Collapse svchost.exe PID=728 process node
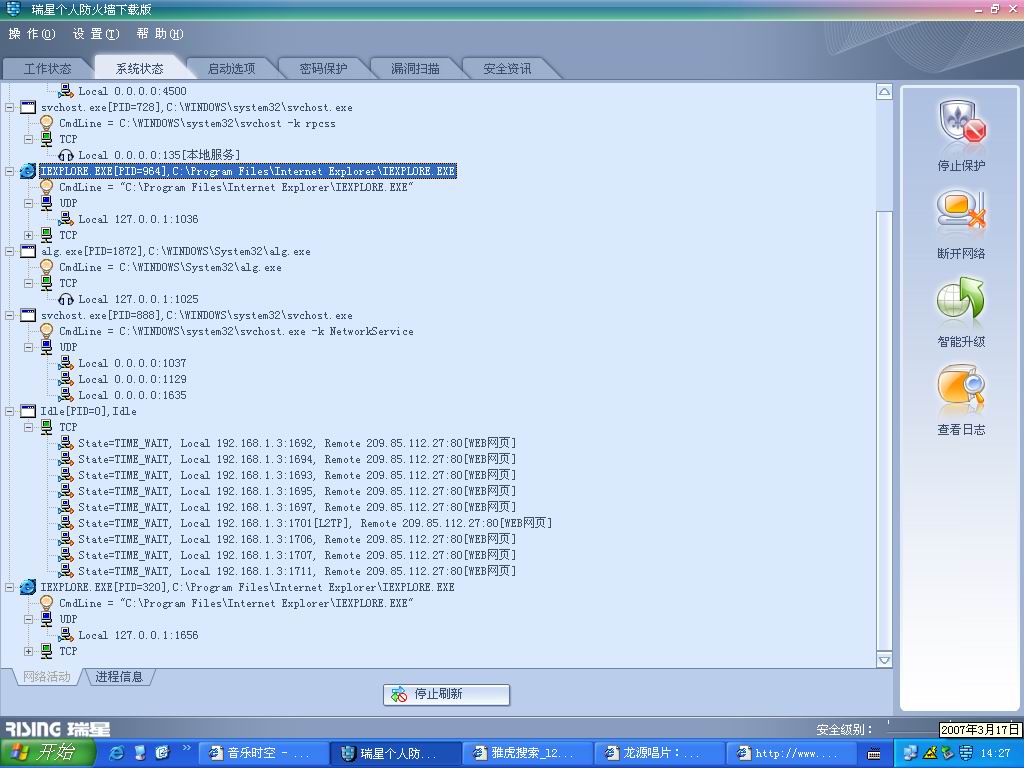The image size is (1024, 768). click(x=10, y=107)
